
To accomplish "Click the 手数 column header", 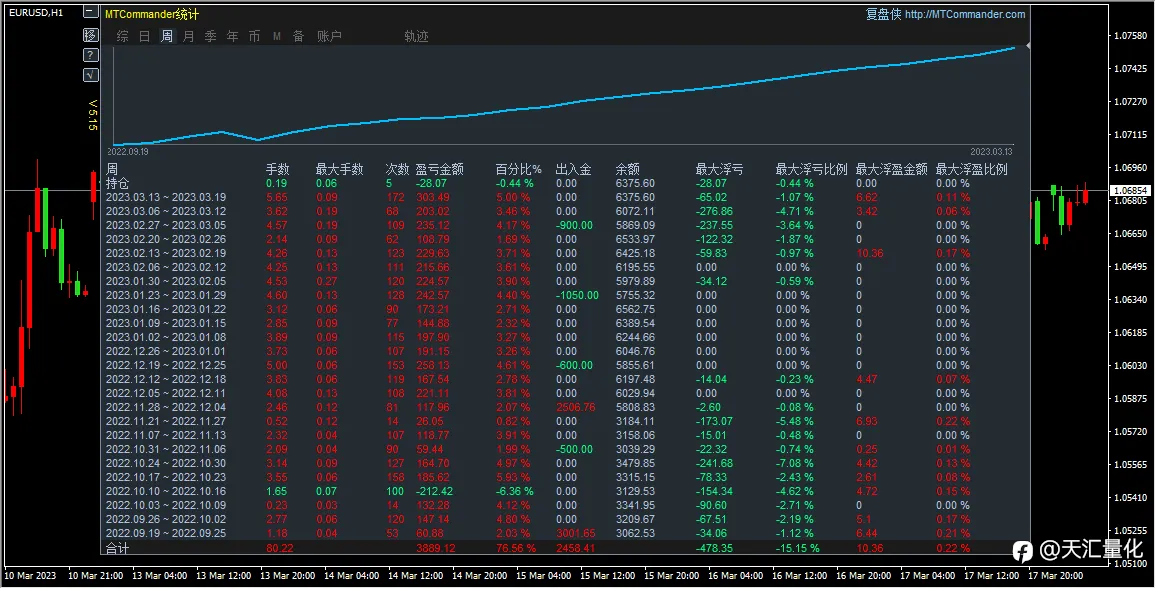I will coord(278,170).
